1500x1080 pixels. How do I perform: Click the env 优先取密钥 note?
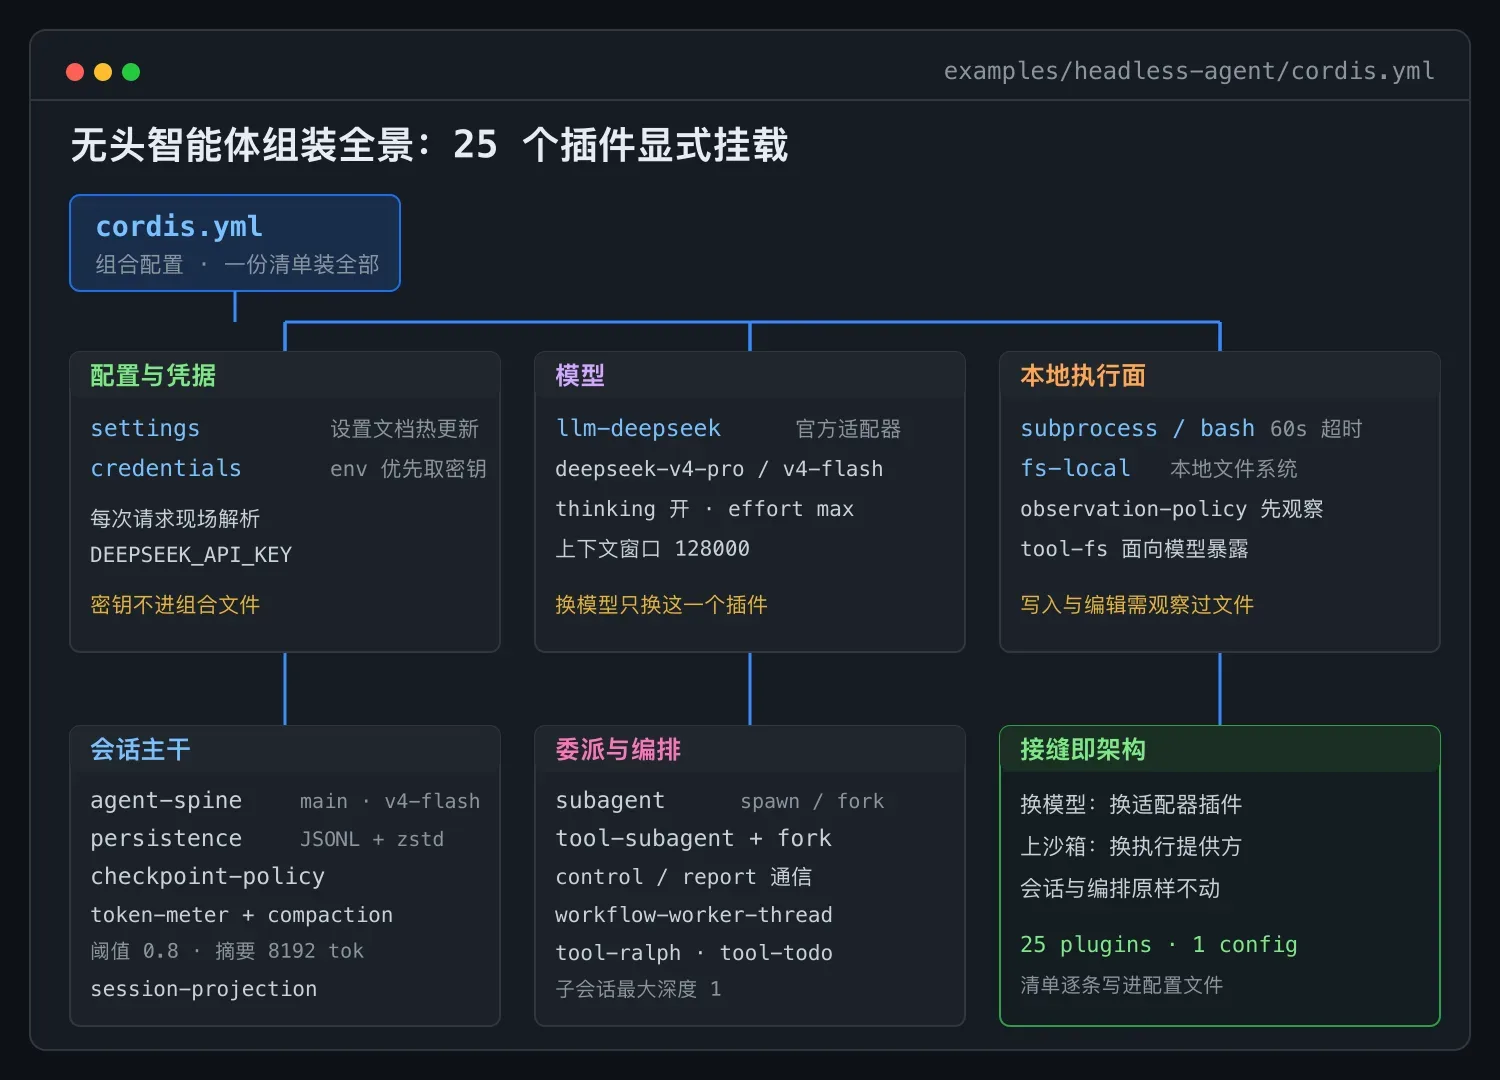pyautogui.click(x=408, y=469)
